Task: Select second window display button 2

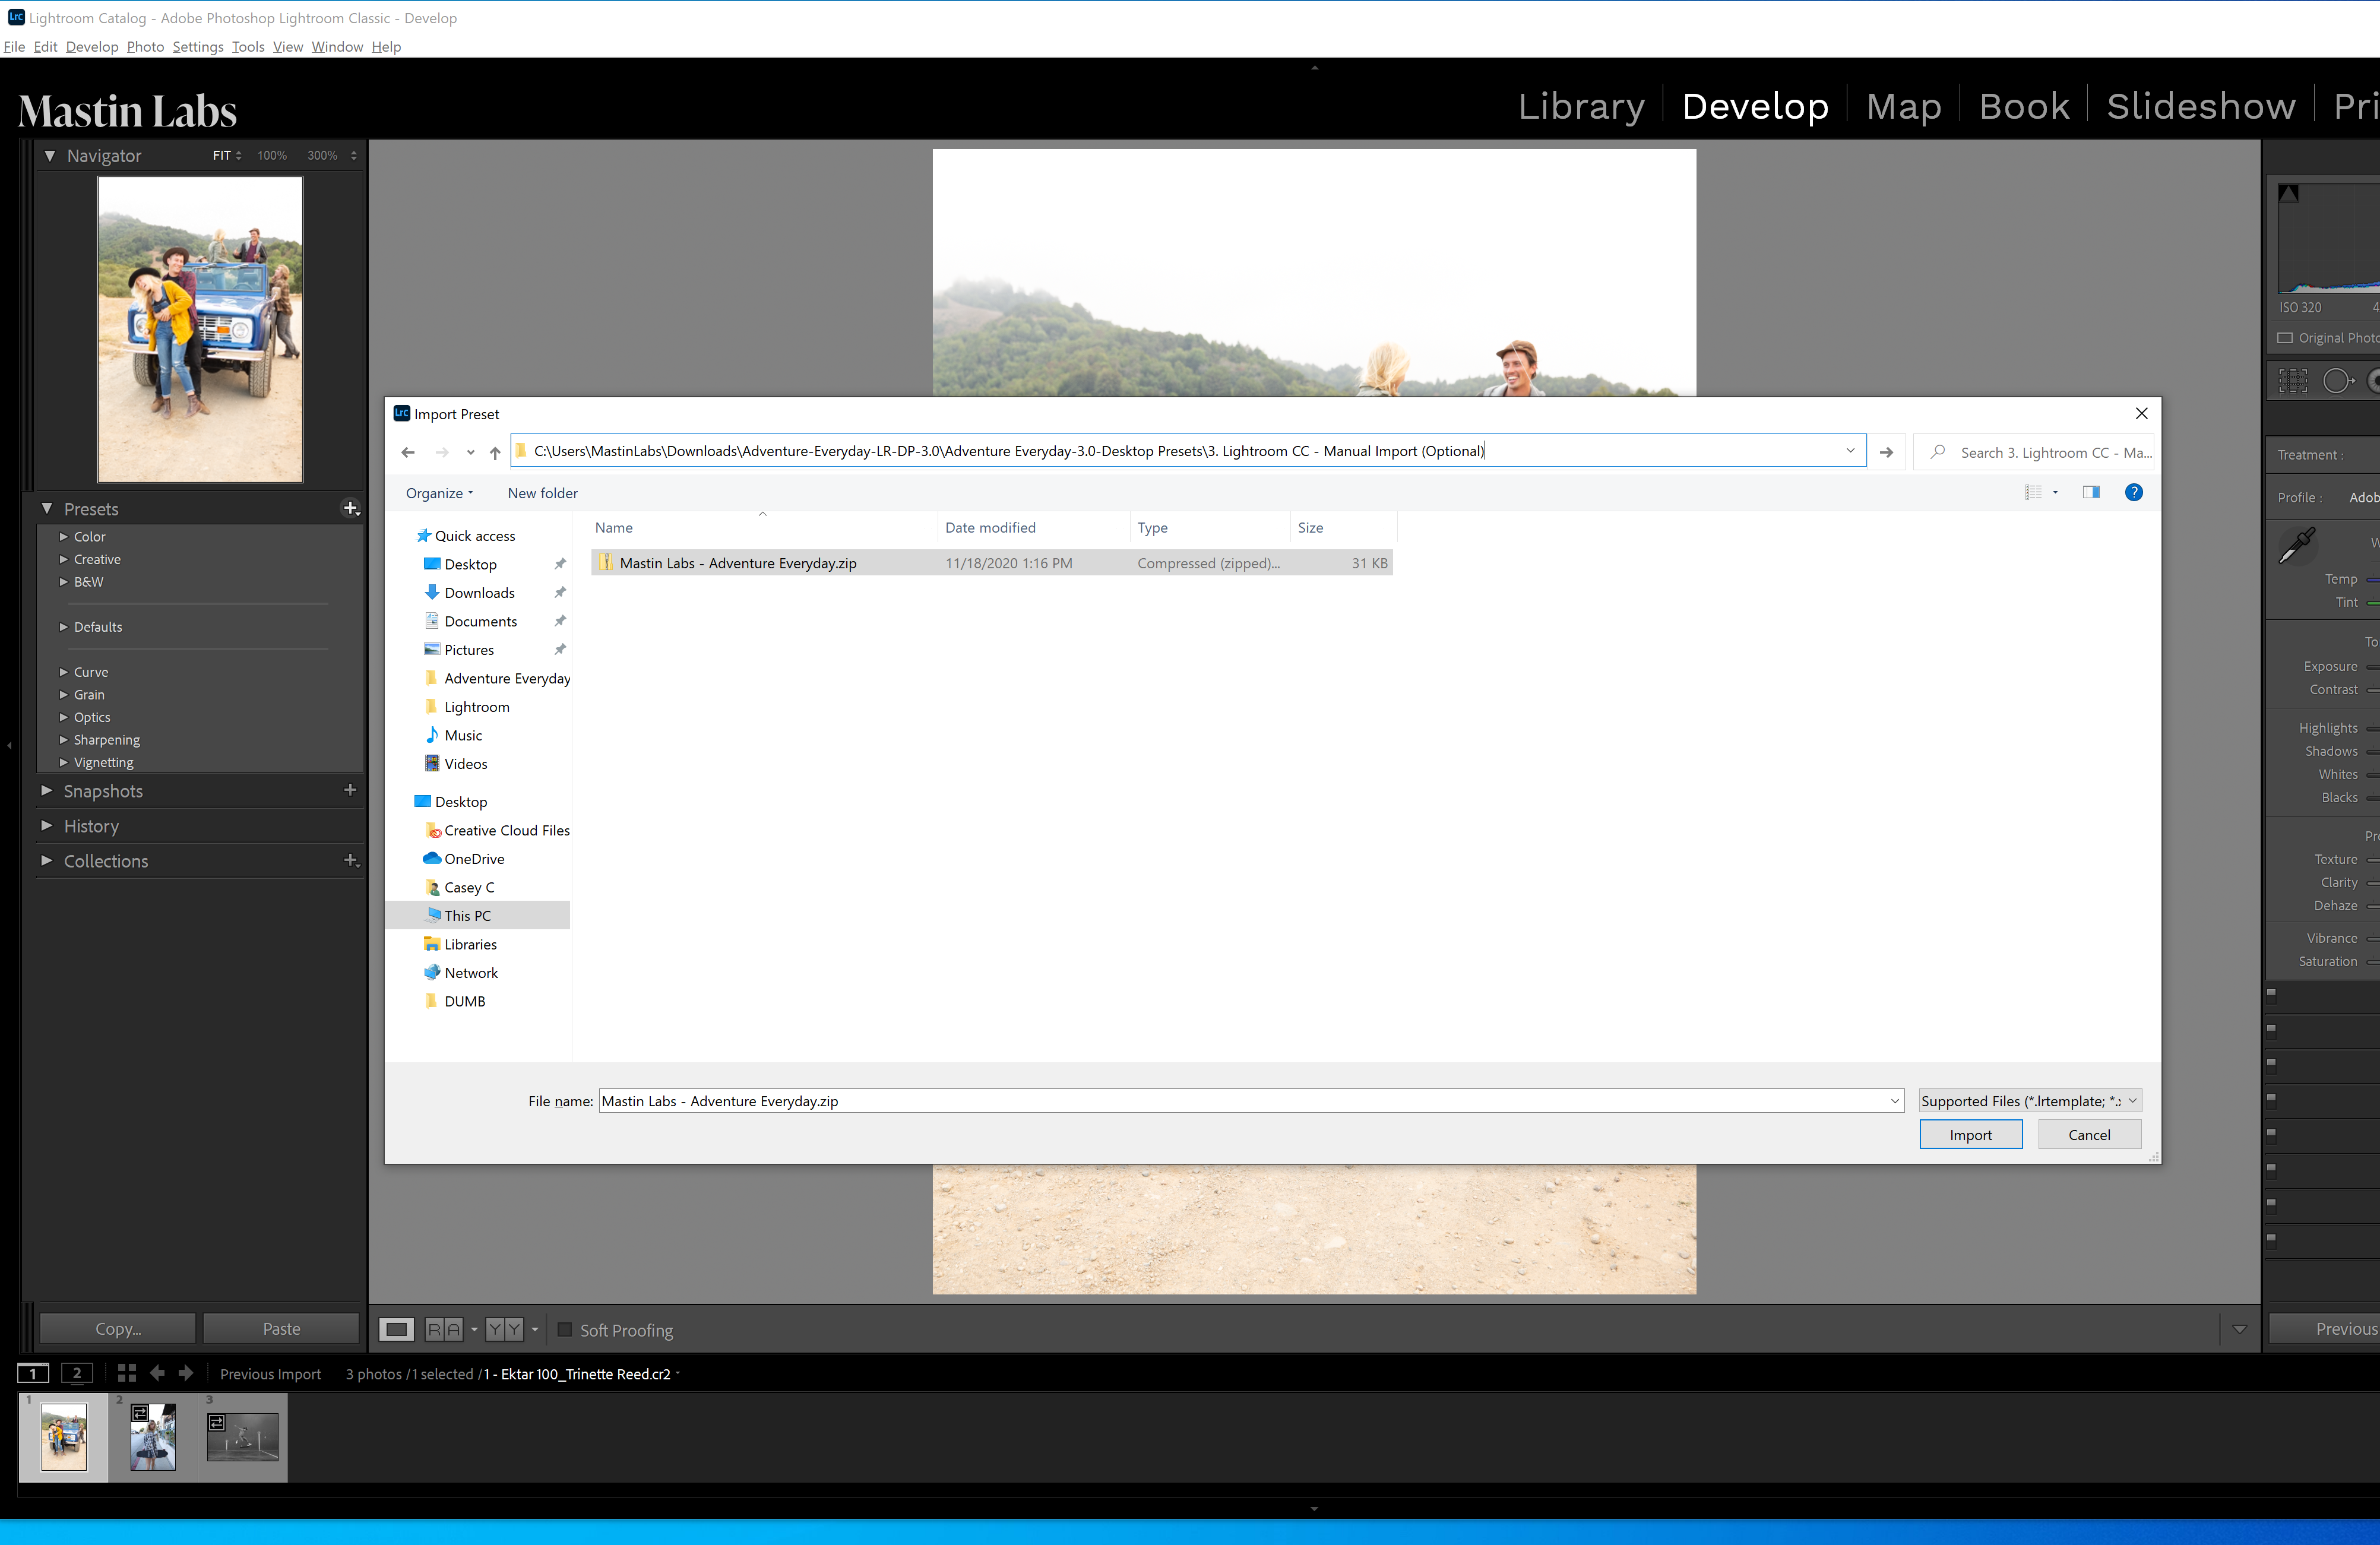Action: coord(77,1373)
